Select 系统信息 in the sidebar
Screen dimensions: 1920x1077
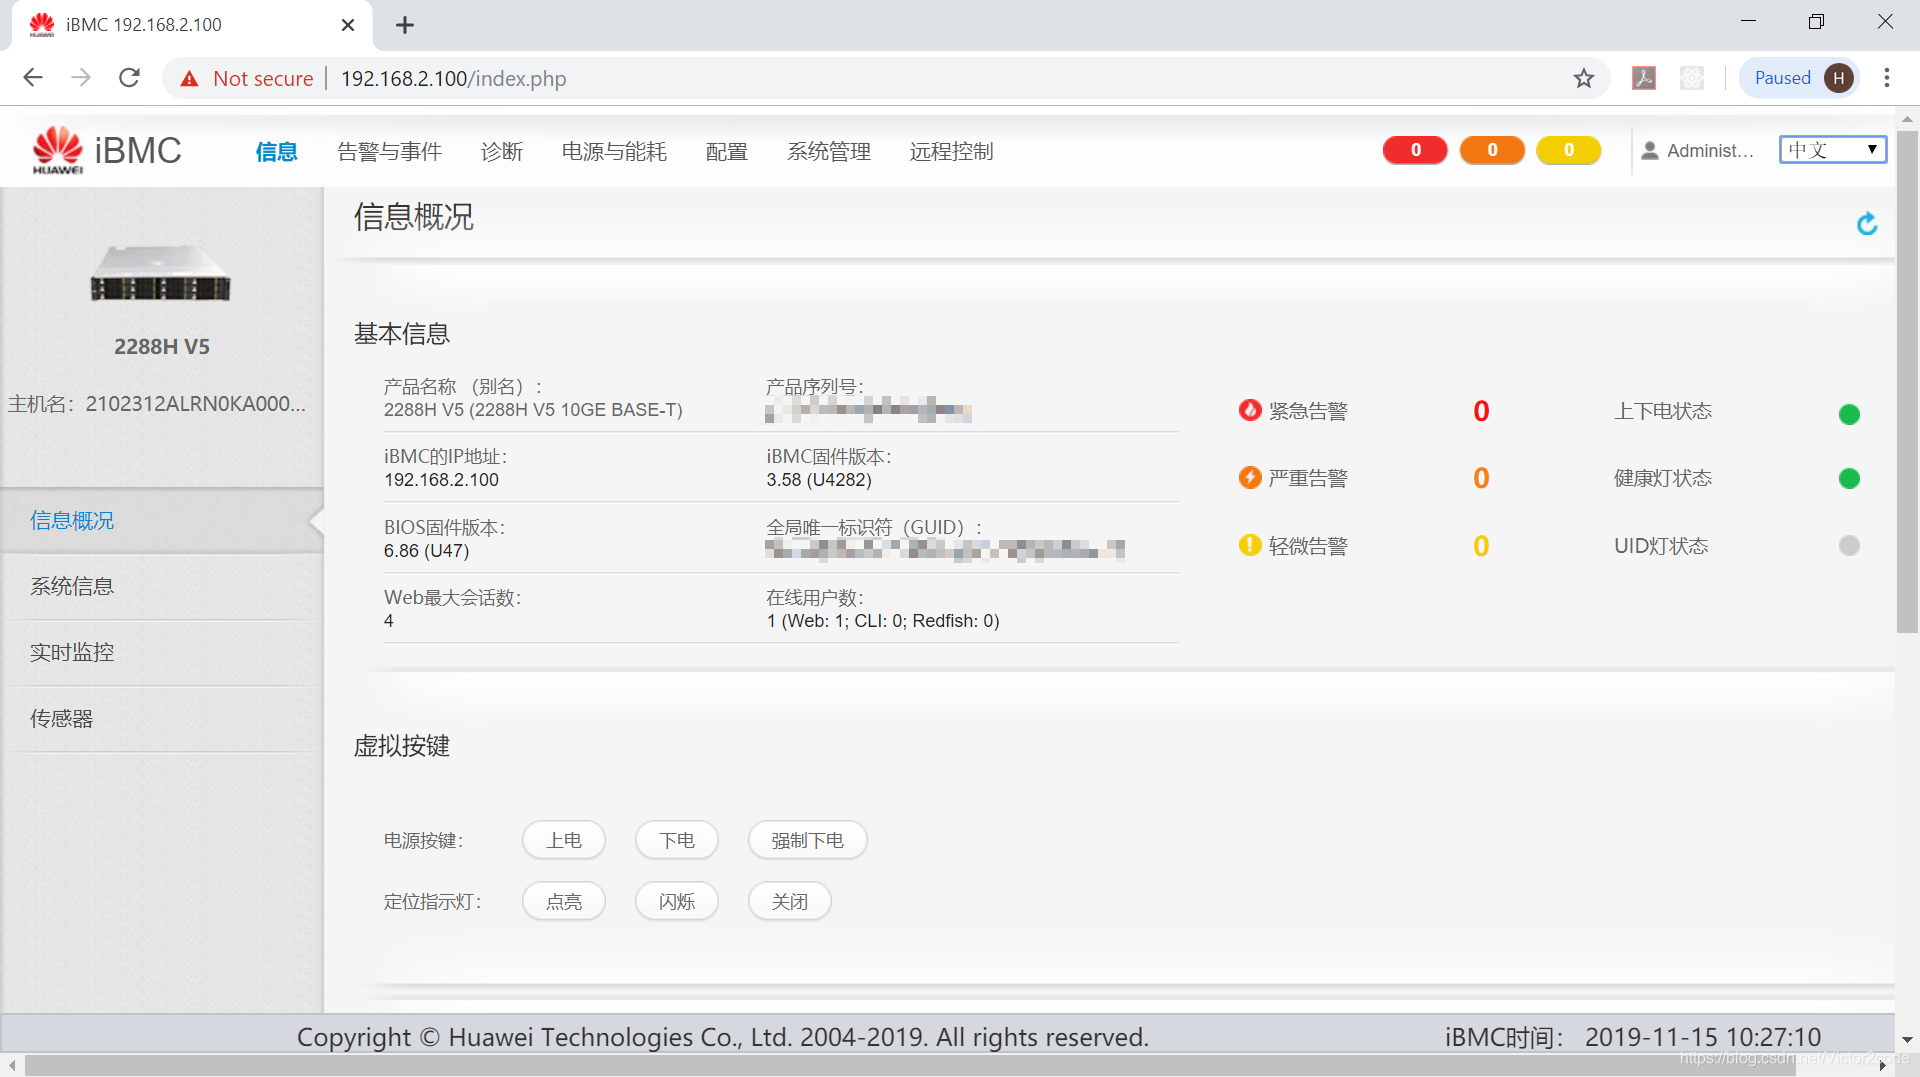(162, 586)
